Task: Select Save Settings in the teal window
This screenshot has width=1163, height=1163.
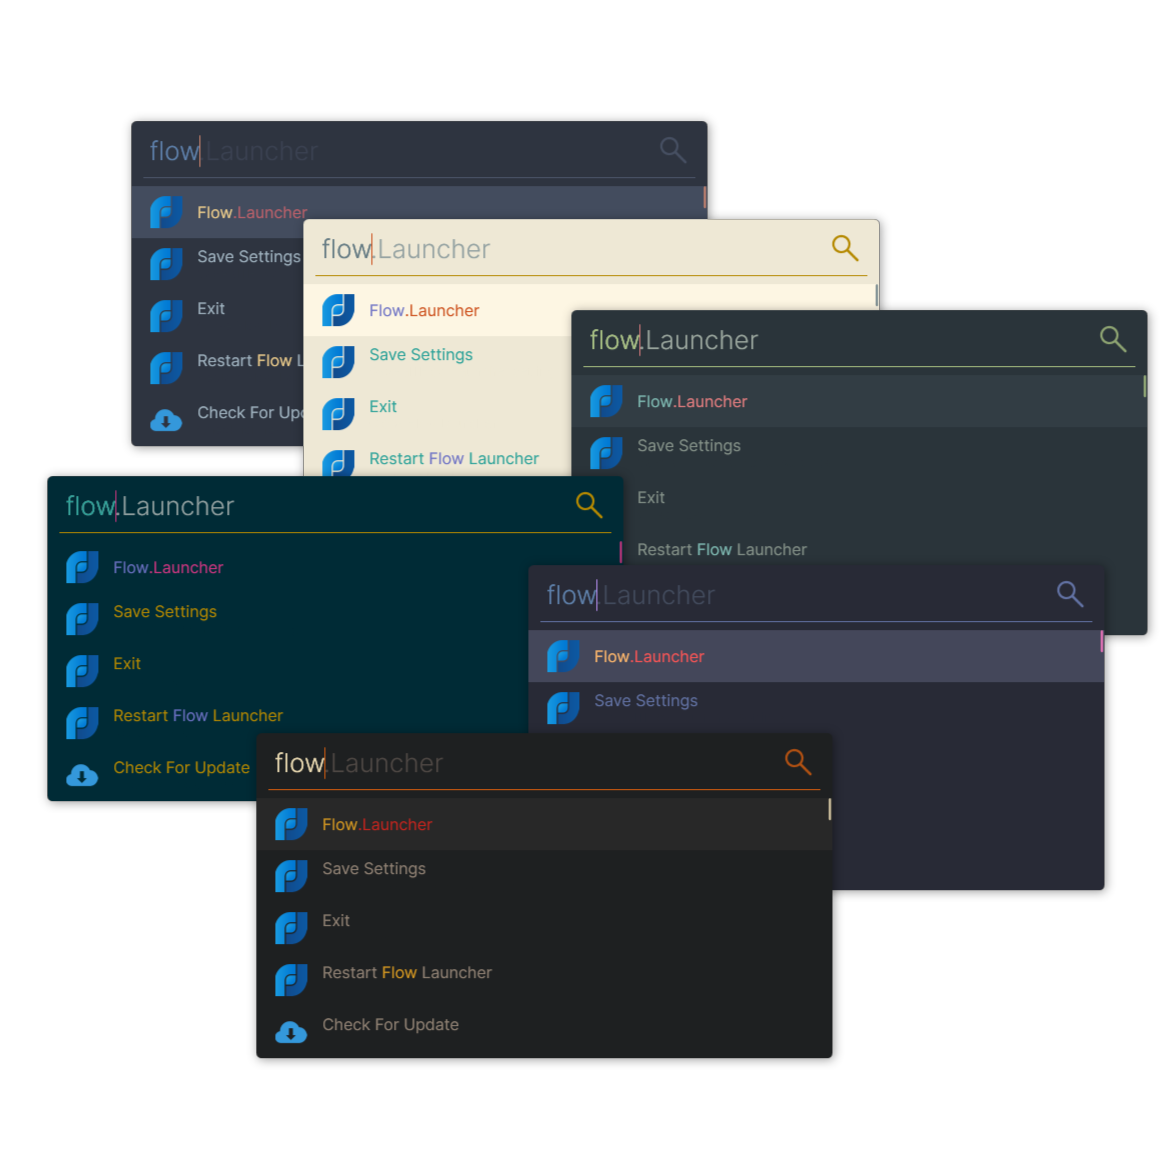Action: click(165, 612)
